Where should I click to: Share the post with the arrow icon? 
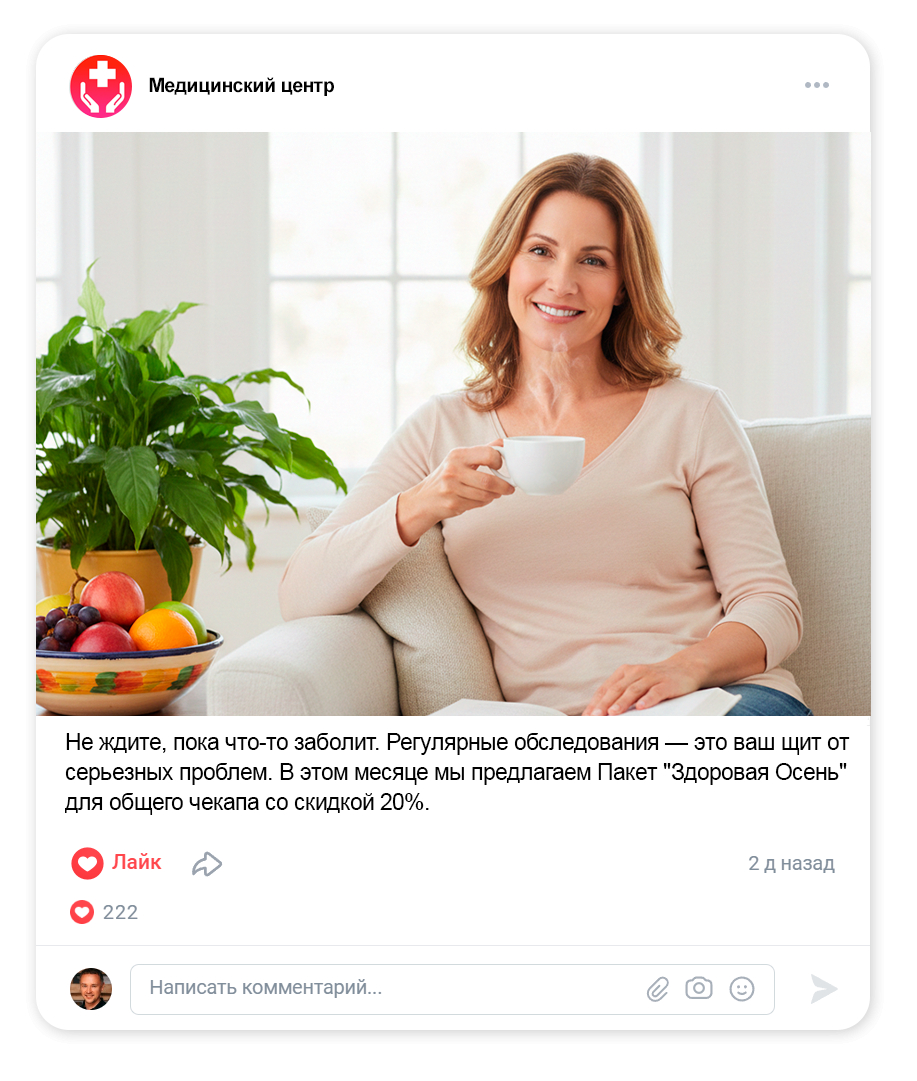pyautogui.click(x=207, y=864)
